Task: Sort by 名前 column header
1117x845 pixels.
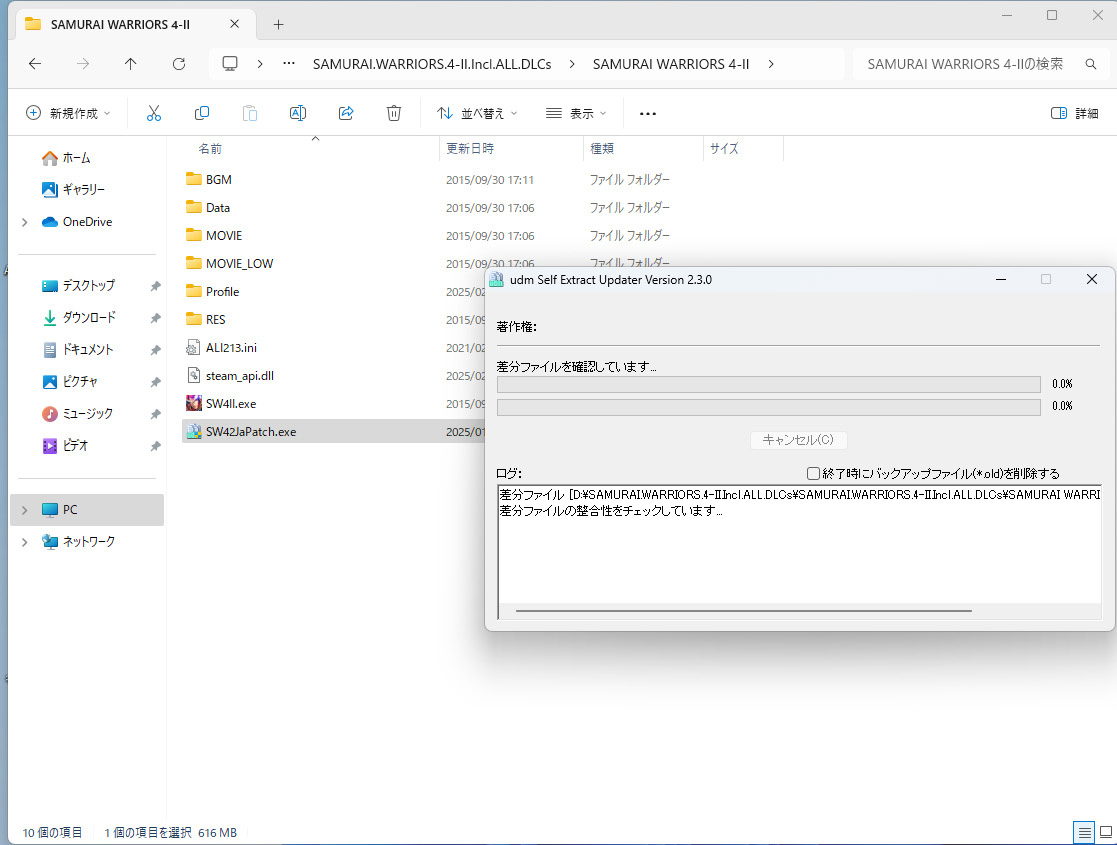Action: [209, 149]
